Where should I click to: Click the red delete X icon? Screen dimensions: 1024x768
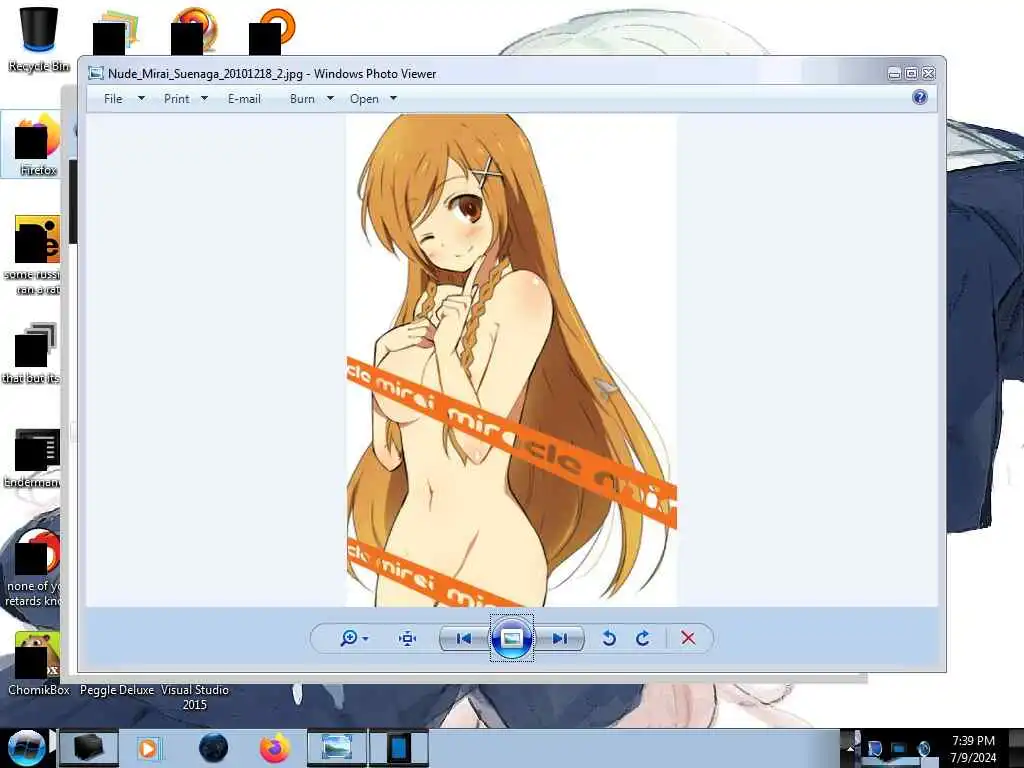pos(688,638)
